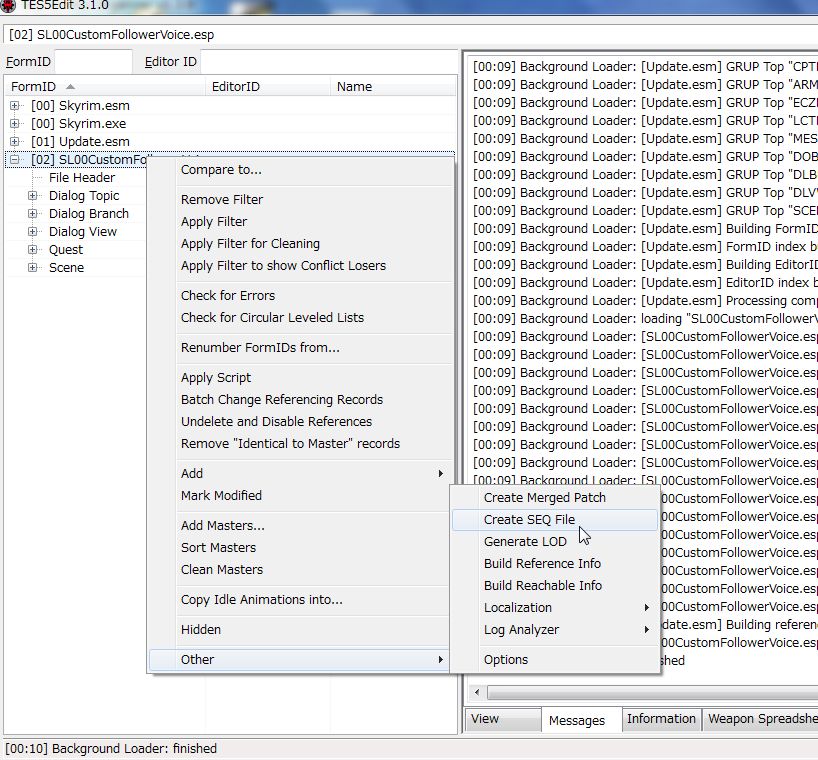Click the TES5Edit app icon in title bar
818x760 pixels.
7,6
